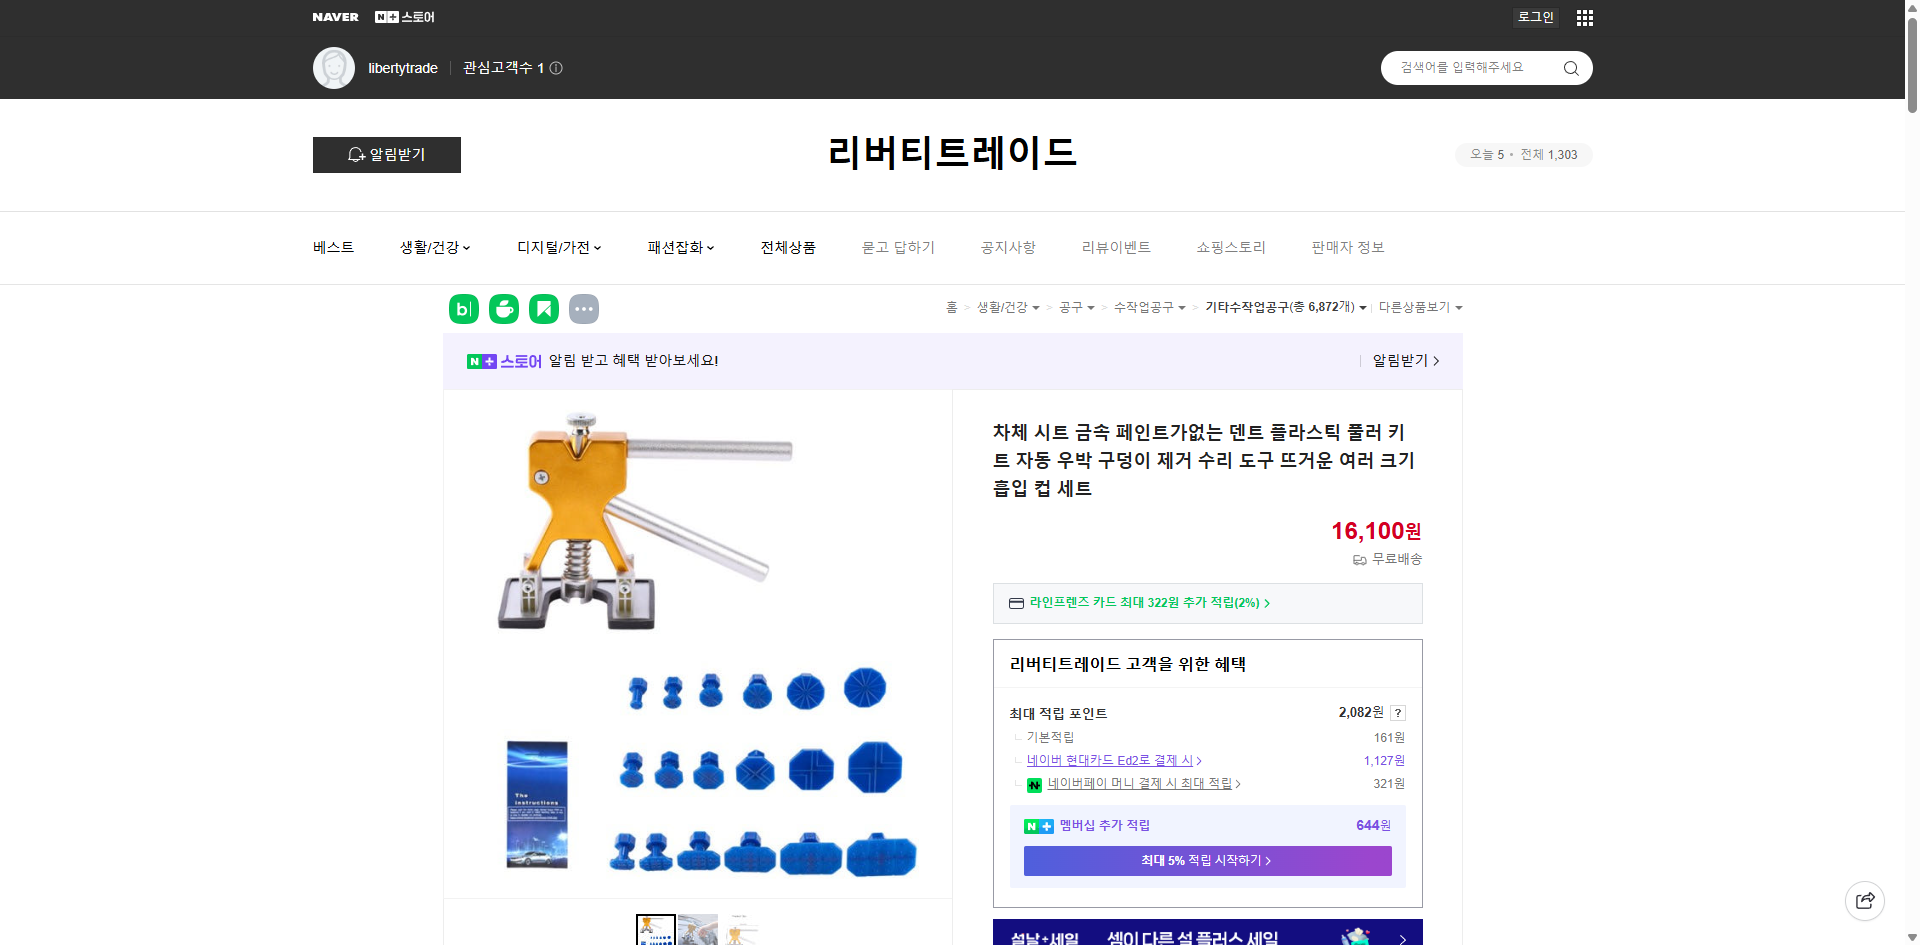Click 최대 5% 적립 시작하기 gradient button
Viewport: 1920px width, 945px height.
pos(1206,860)
